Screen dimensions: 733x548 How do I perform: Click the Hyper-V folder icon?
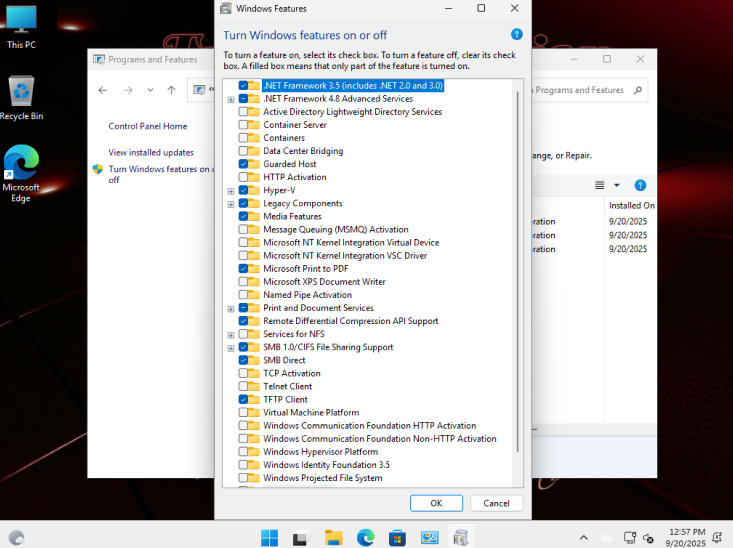(254, 190)
